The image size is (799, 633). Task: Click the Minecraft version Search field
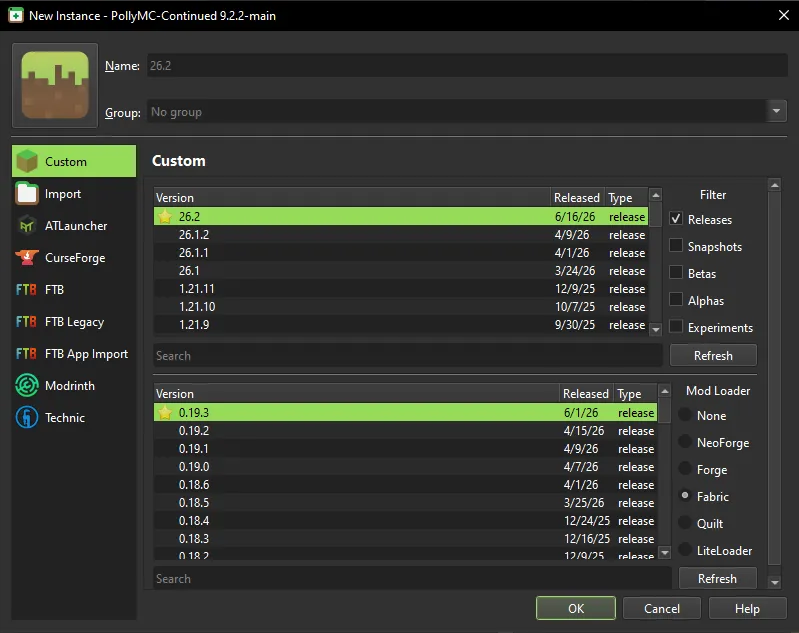[408, 355]
